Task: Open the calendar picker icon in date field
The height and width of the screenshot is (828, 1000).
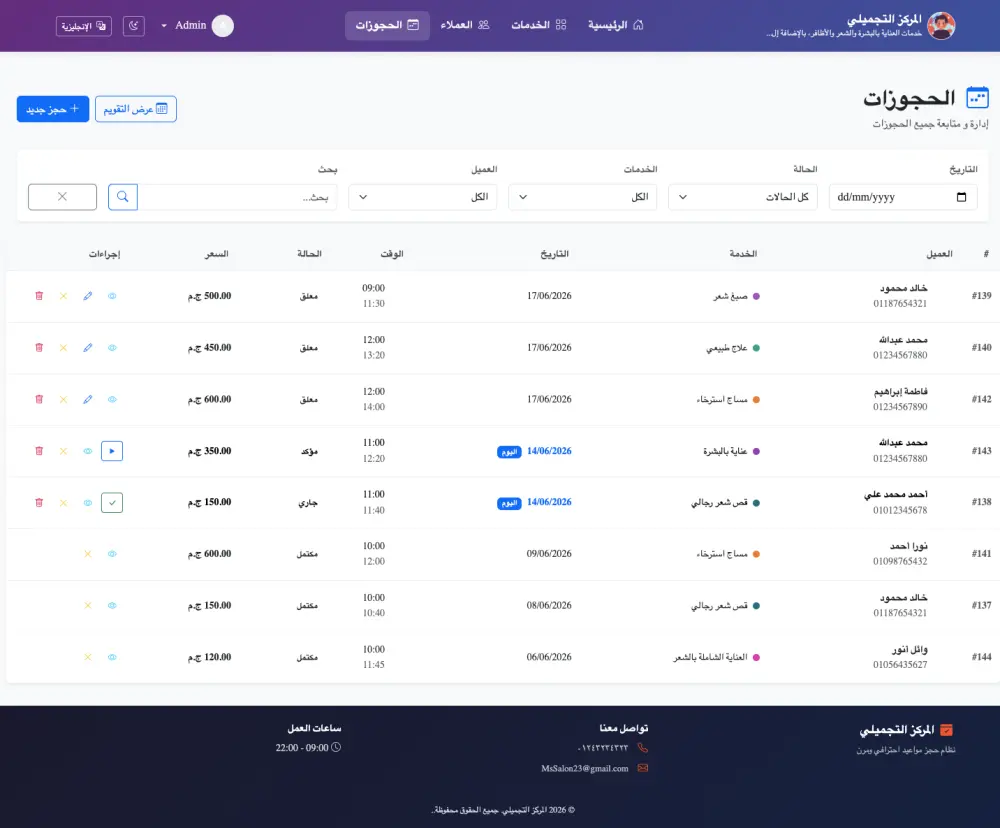Action: click(x=962, y=197)
